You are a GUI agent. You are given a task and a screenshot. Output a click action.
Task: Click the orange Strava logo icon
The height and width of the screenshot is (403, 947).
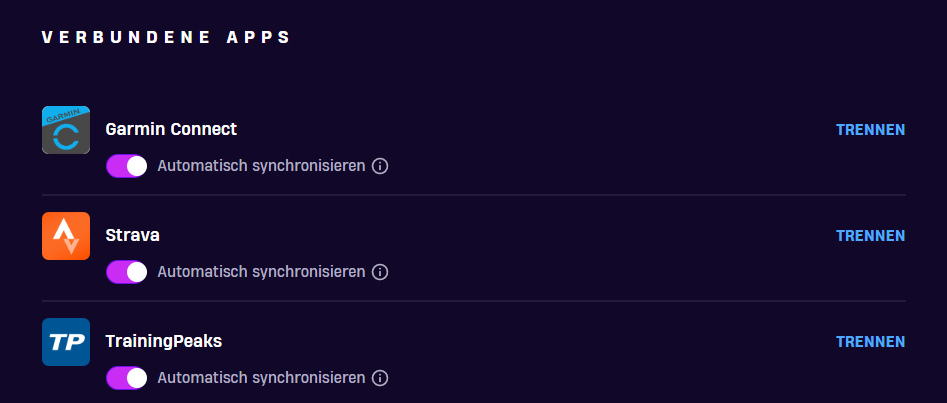pos(66,236)
